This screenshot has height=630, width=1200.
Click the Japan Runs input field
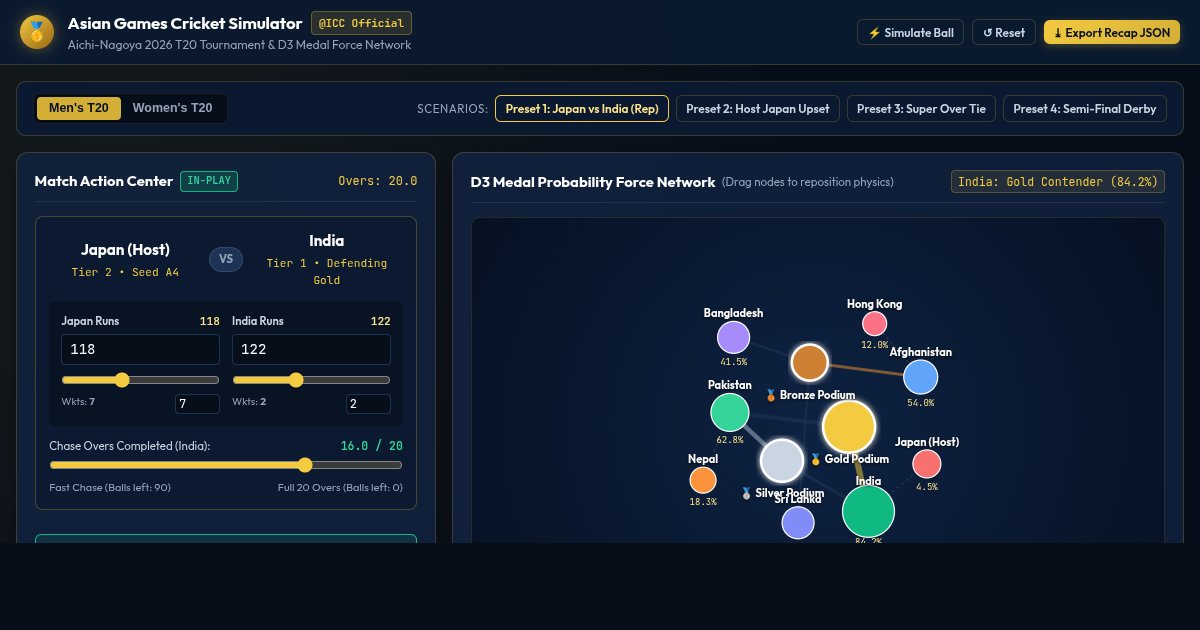pos(141,349)
